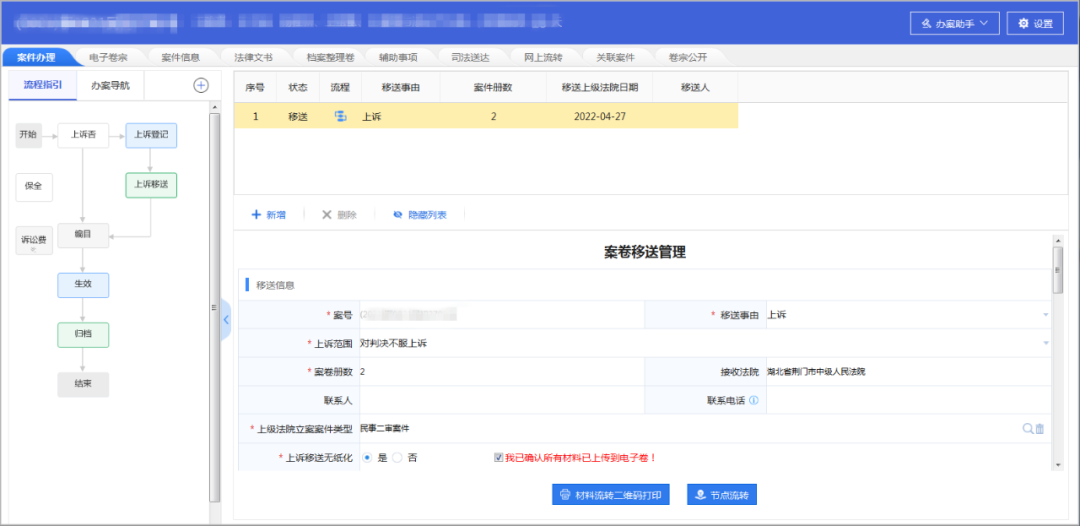
Task: Collapse the left panel with the arrow handle
Action: click(225, 319)
